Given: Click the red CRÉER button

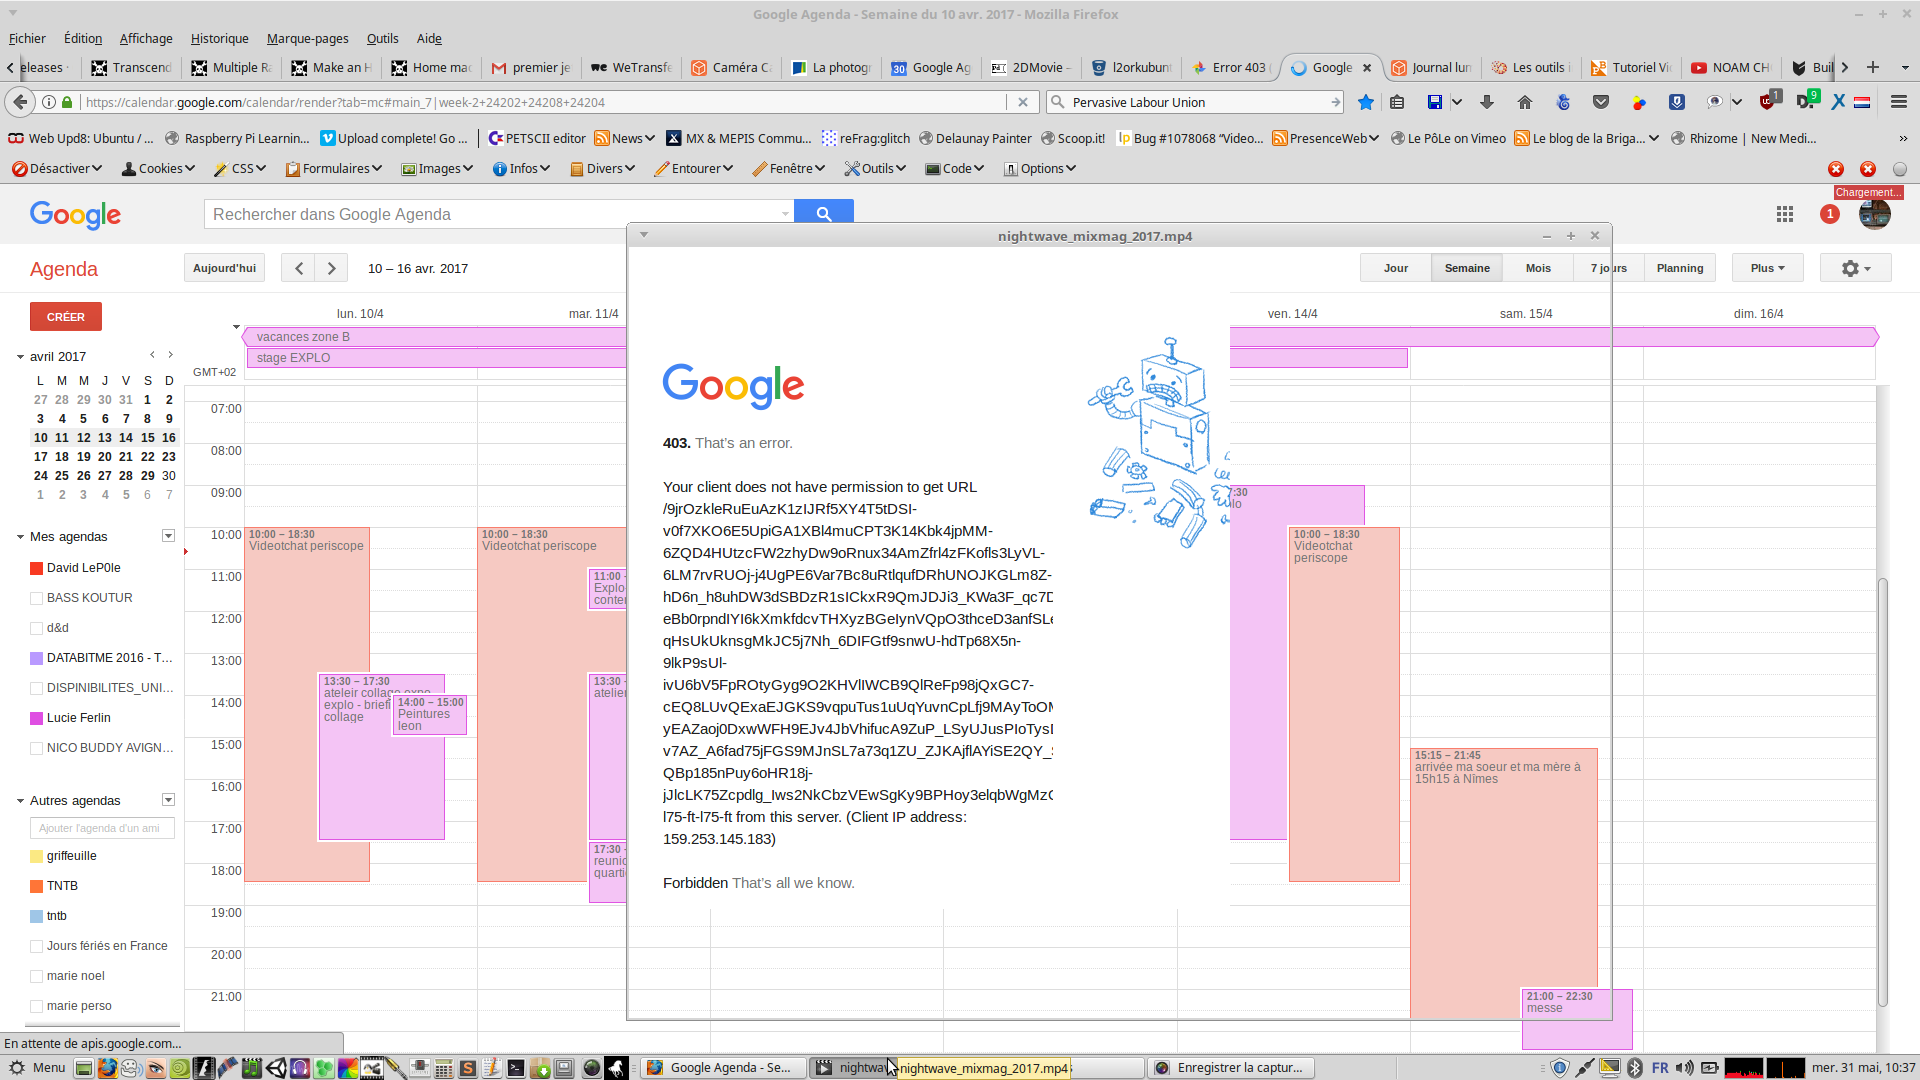Looking at the screenshot, I should 66,317.
